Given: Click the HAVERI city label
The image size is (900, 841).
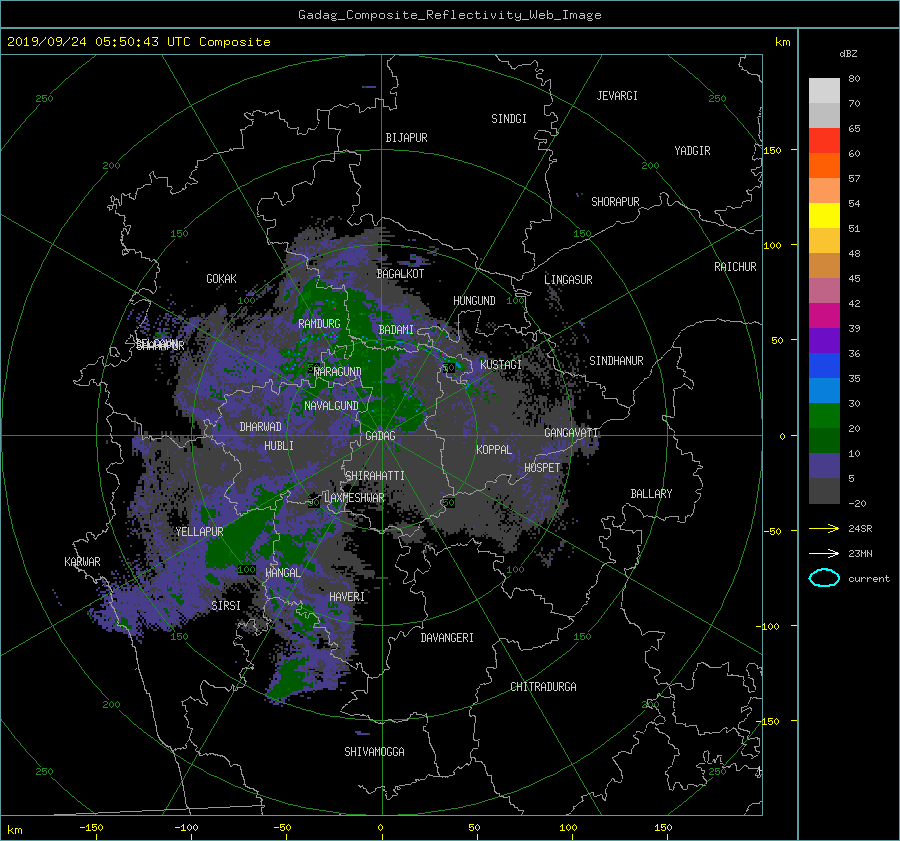Looking at the screenshot, I should point(347,597).
